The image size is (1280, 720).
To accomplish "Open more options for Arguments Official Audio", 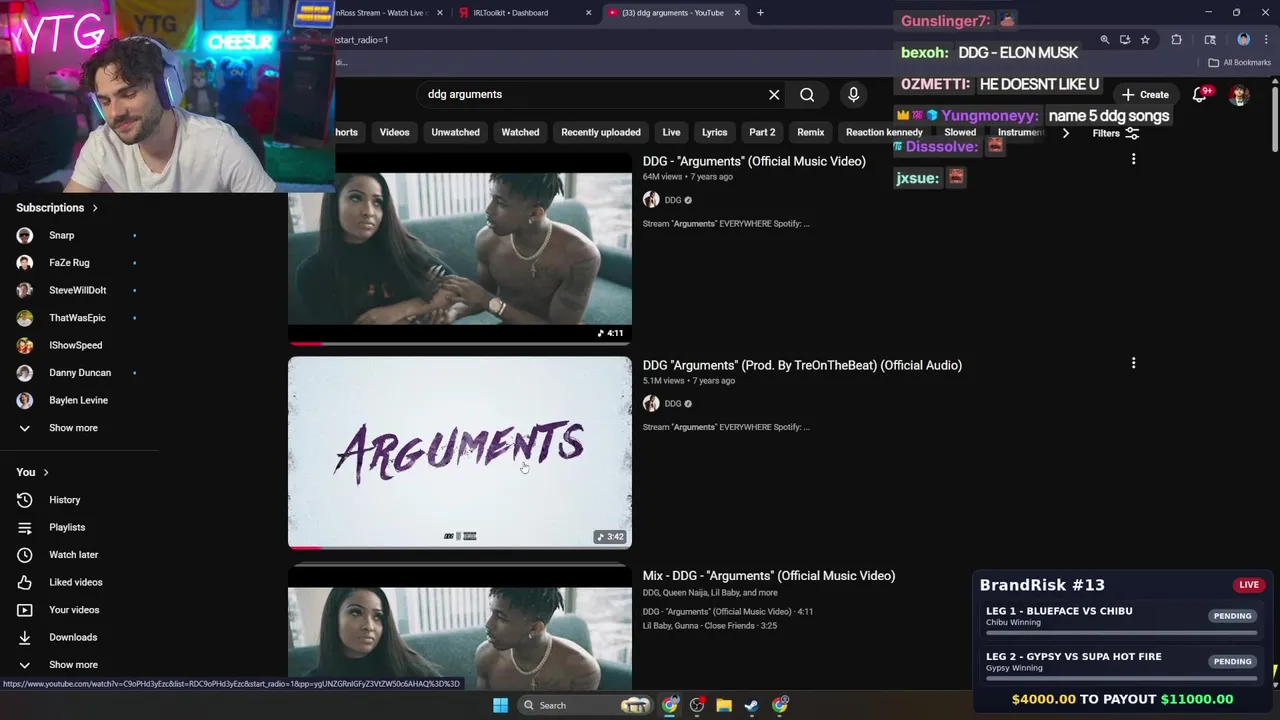I will [x=1133, y=363].
